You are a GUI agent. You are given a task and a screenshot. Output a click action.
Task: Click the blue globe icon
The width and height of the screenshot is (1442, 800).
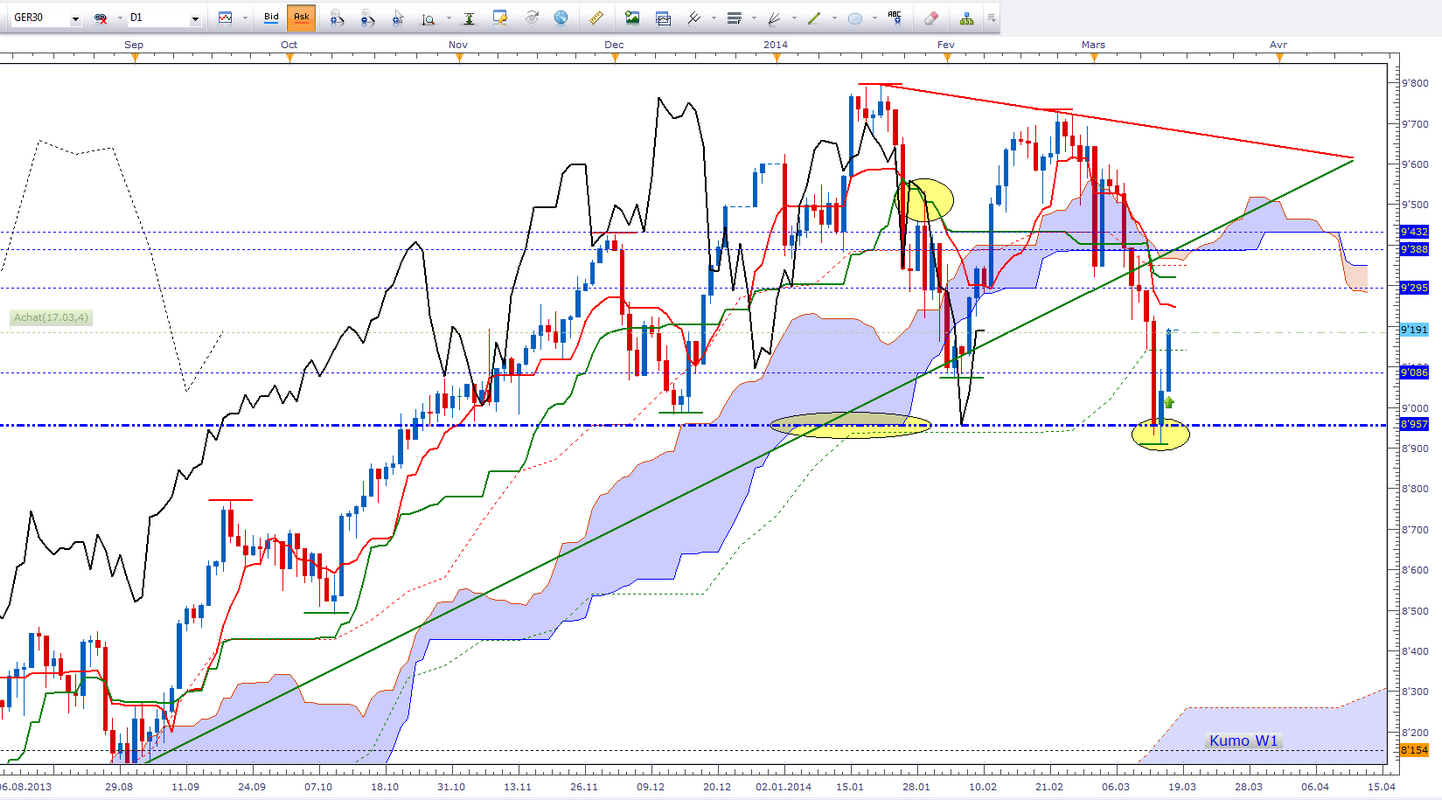(x=561, y=18)
